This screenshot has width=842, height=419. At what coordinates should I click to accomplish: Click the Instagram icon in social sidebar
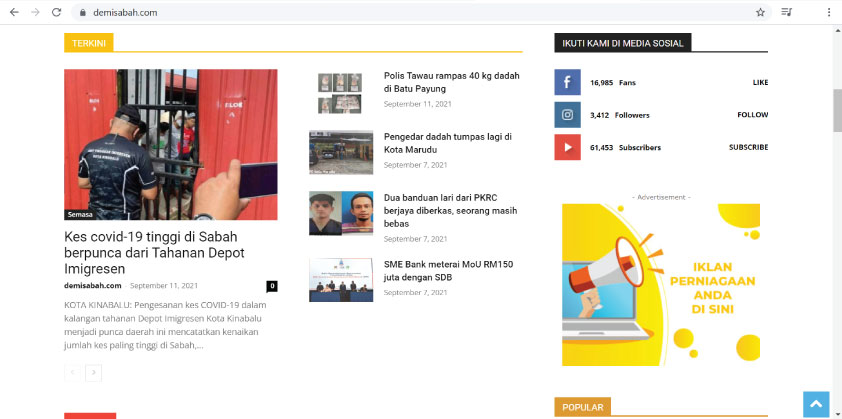click(x=567, y=115)
